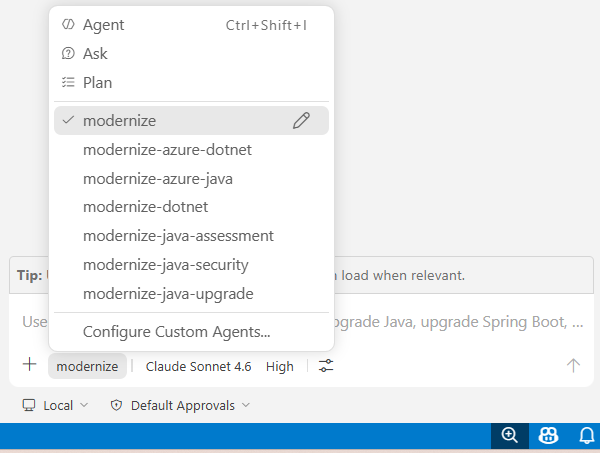This screenshot has height=453, width=600.
Task: Open the notifications bell icon
Action: coord(587,435)
